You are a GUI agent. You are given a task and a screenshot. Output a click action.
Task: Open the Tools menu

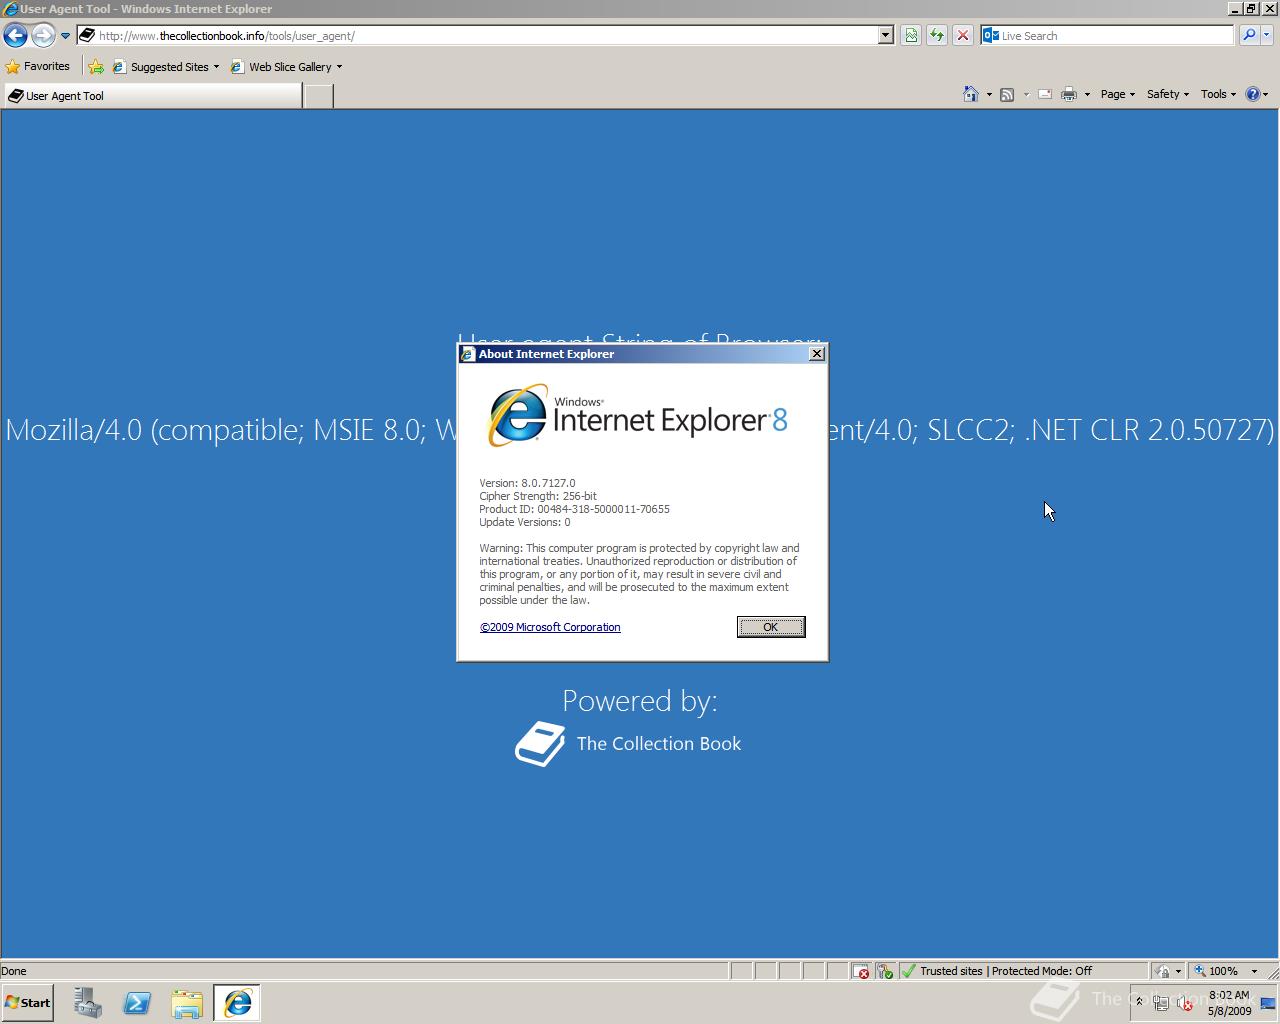(x=1218, y=94)
